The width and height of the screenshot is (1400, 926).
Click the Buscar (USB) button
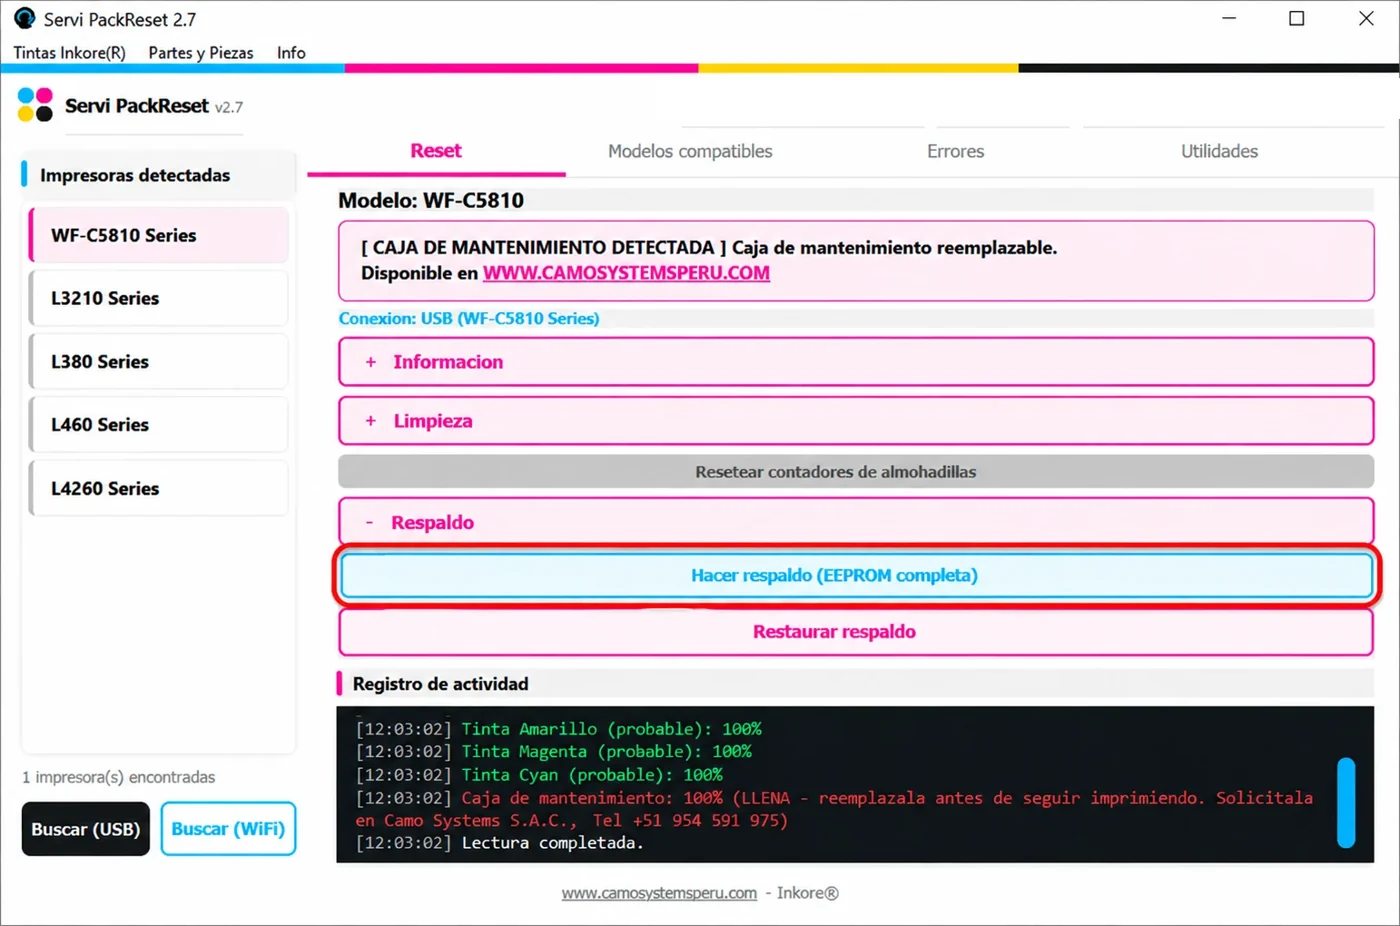tap(86, 829)
